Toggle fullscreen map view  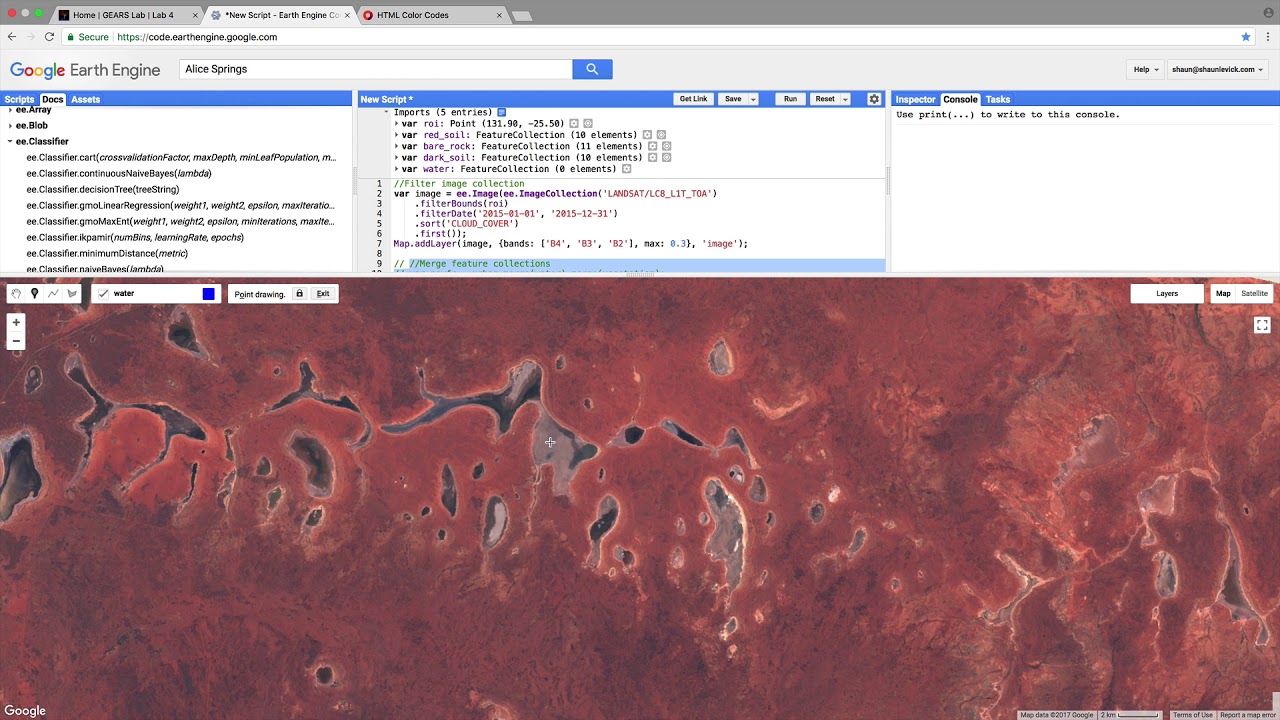1262,325
